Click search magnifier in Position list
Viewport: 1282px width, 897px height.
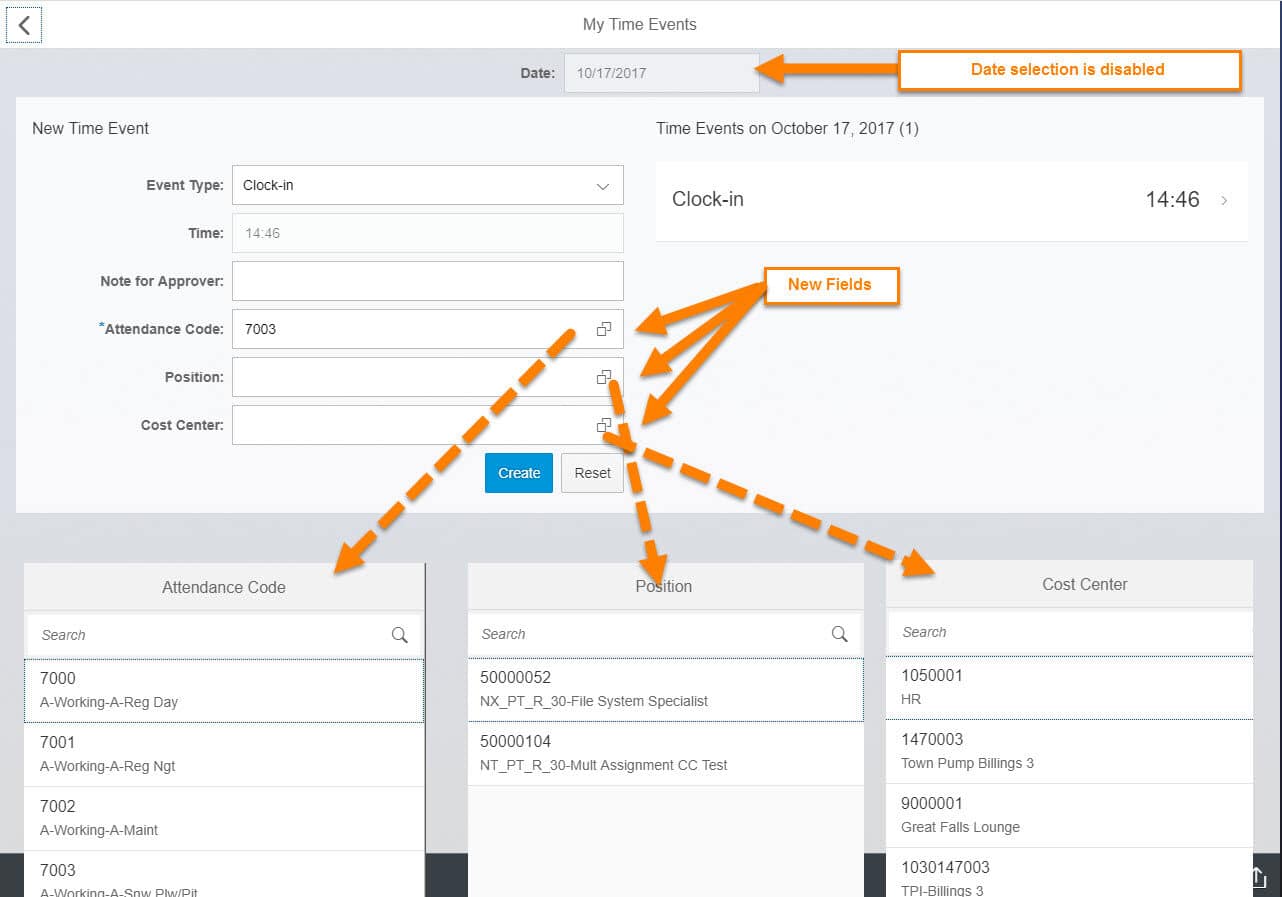click(839, 634)
